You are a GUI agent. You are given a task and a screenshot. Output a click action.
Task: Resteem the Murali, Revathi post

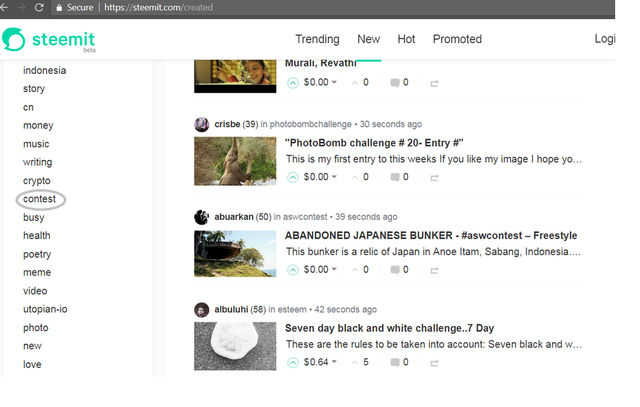434,83
